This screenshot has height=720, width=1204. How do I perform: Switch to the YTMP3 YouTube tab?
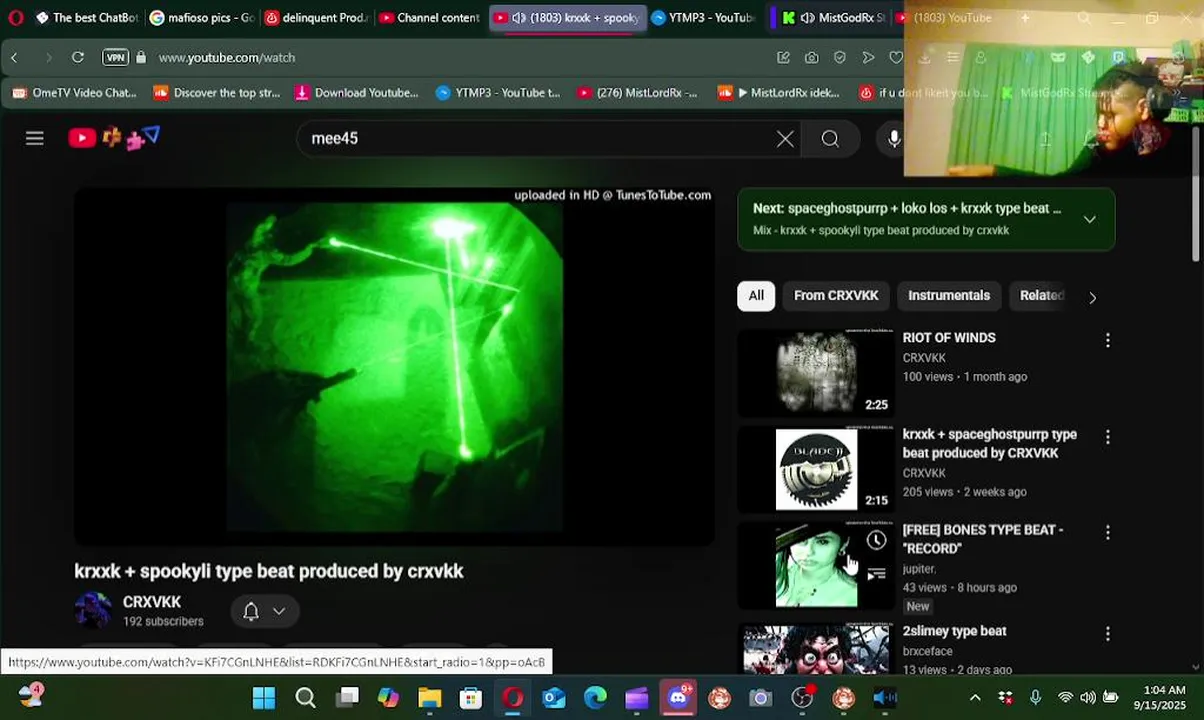point(703,18)
